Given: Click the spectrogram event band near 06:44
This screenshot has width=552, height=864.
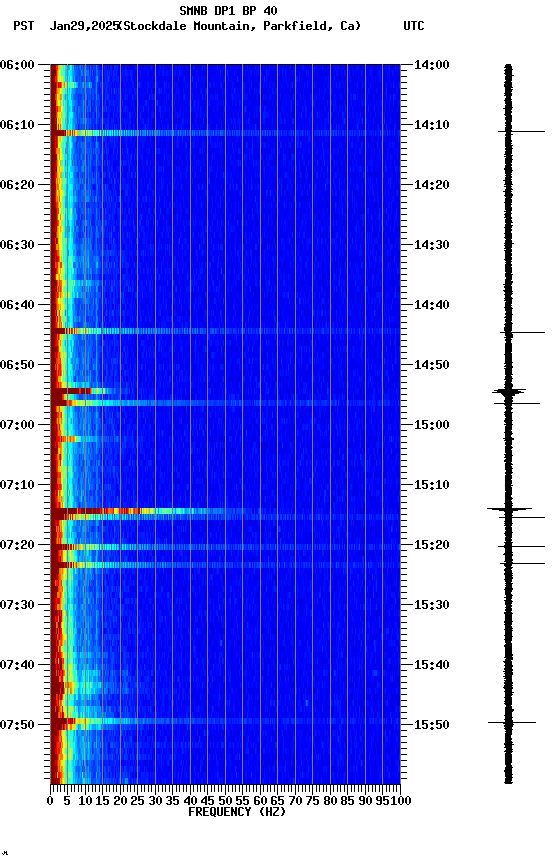Looking at the screenshot, I should click(225, 331).
